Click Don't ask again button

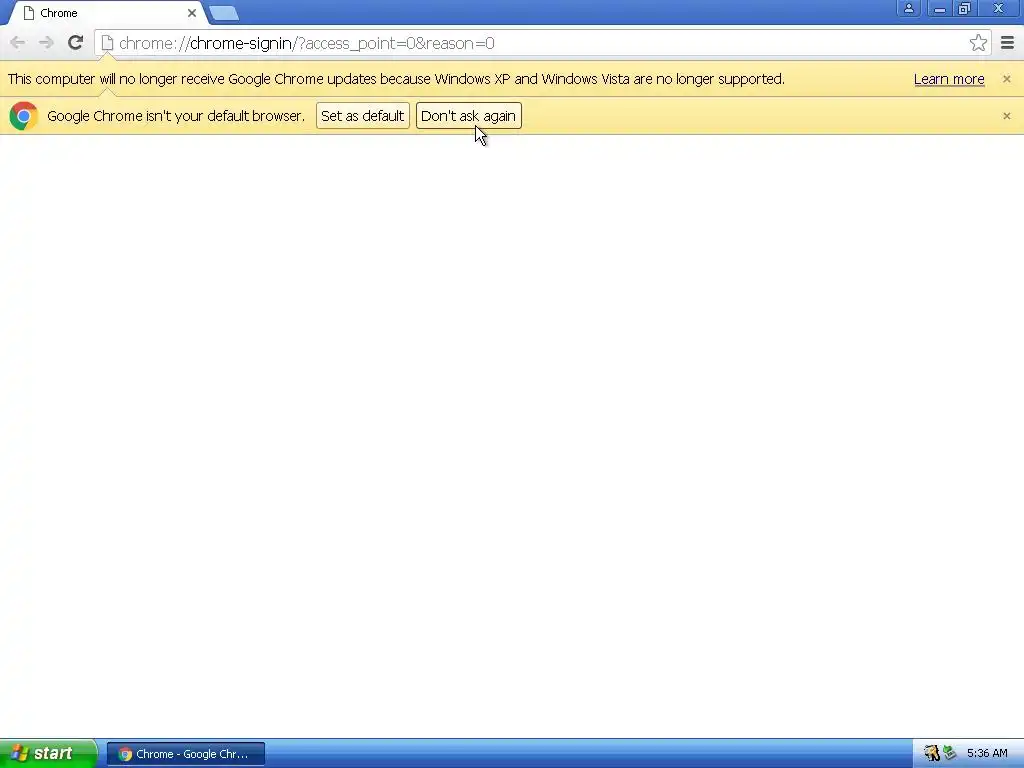[x=468, y=116]
